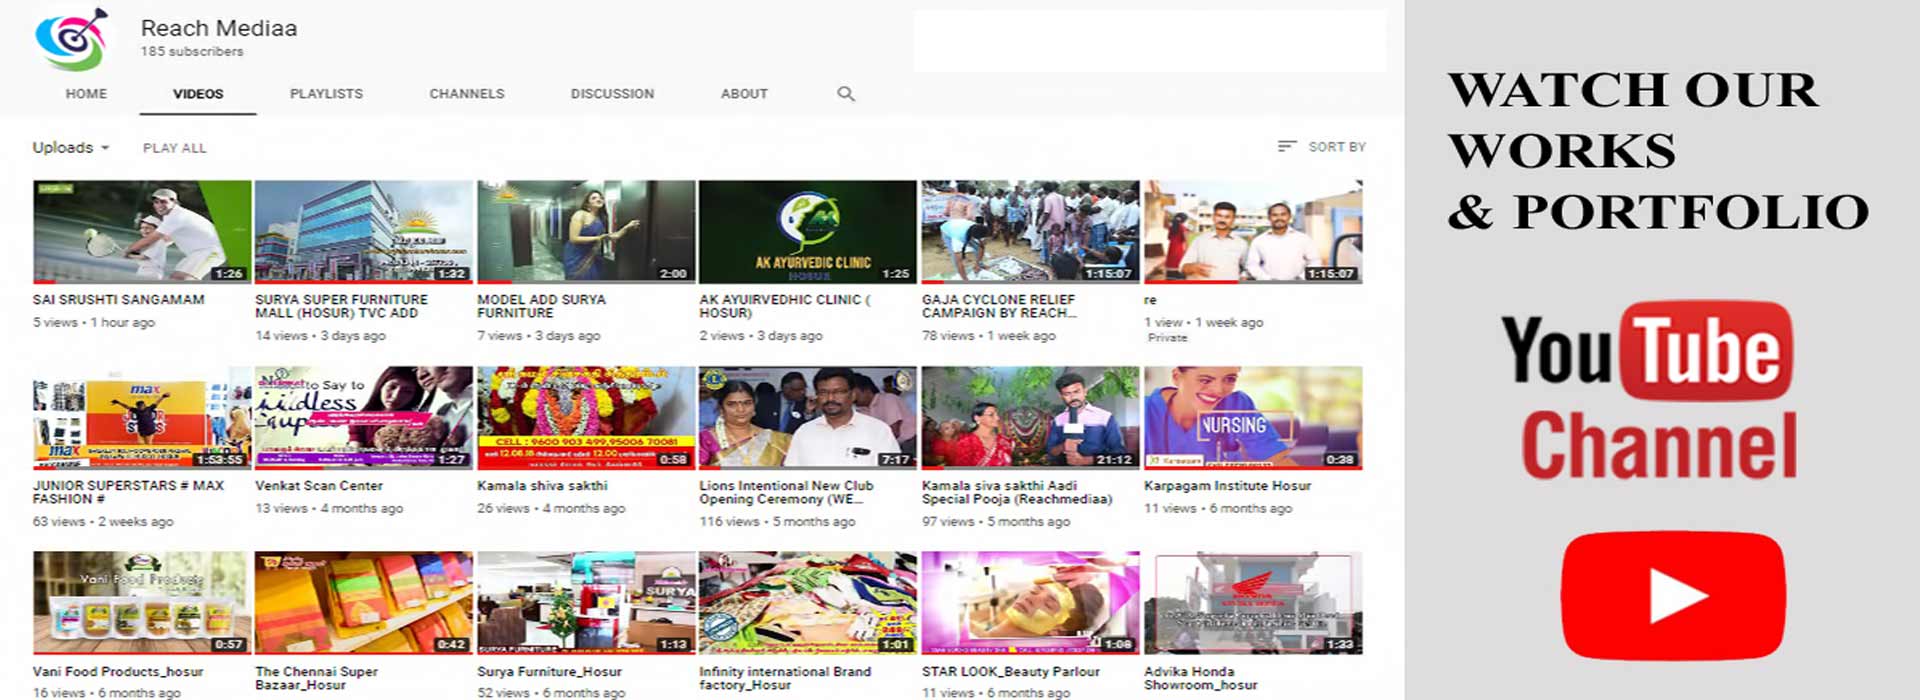The image size is (1920, 700).
Task: Click the Reach Mediaa channel logo
Action: tap(71, 40)
